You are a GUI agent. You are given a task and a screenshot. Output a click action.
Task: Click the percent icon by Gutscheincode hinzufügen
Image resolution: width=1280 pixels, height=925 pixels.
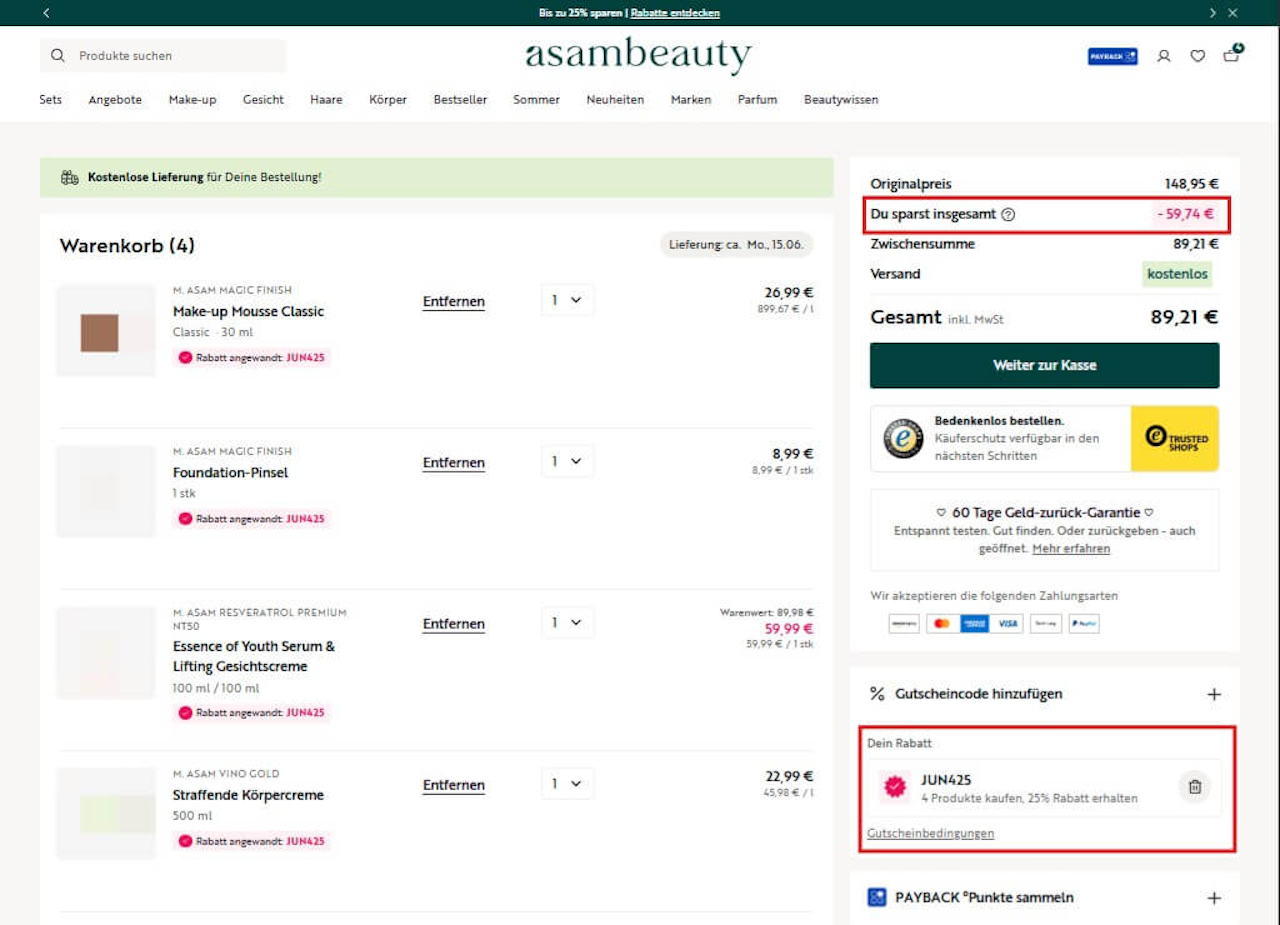[x=877, y=694]
